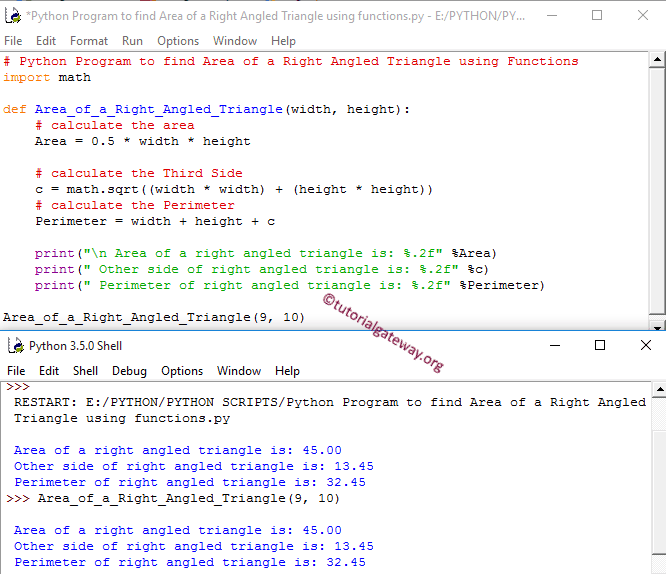This screenshot has width=666, height=574.
Task: Minimize the editor window
Action: tap(552, 16)
